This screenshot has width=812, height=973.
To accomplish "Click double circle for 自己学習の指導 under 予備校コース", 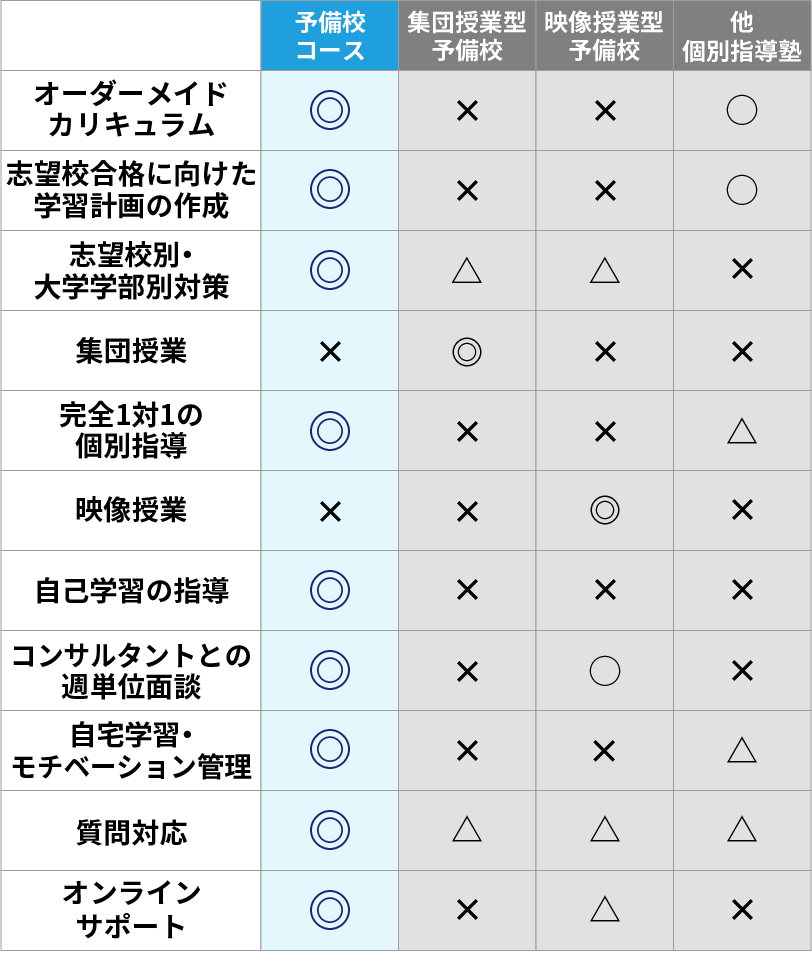I will [x=330, y=590].
